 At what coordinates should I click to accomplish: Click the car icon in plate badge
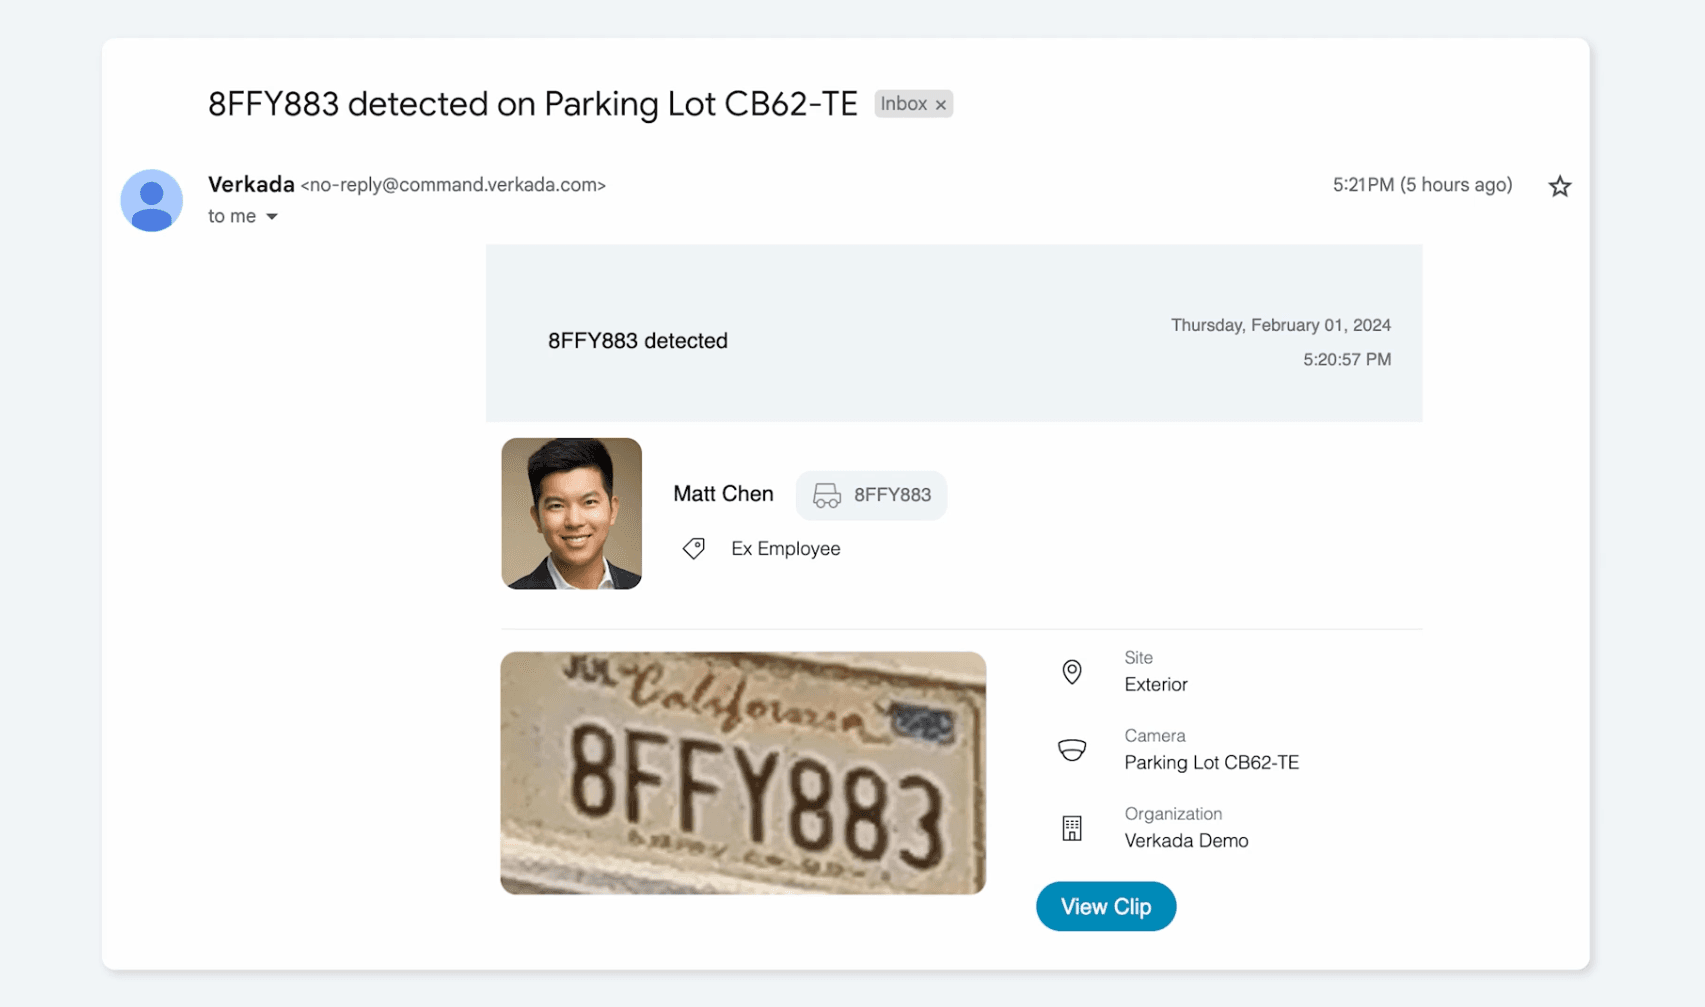click(x=826, y=495)
